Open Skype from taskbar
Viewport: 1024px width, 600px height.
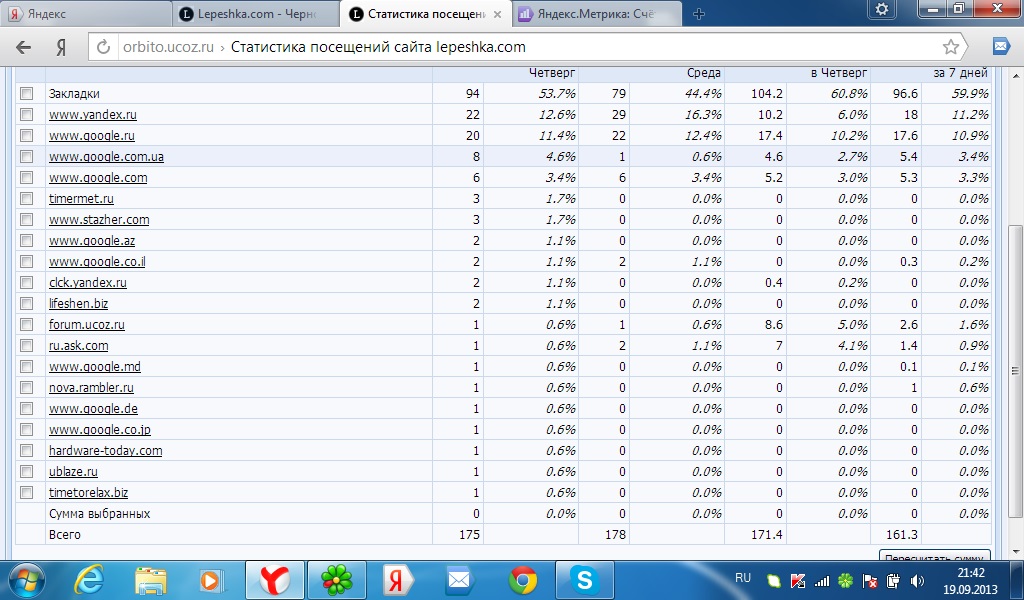(584, 580)
